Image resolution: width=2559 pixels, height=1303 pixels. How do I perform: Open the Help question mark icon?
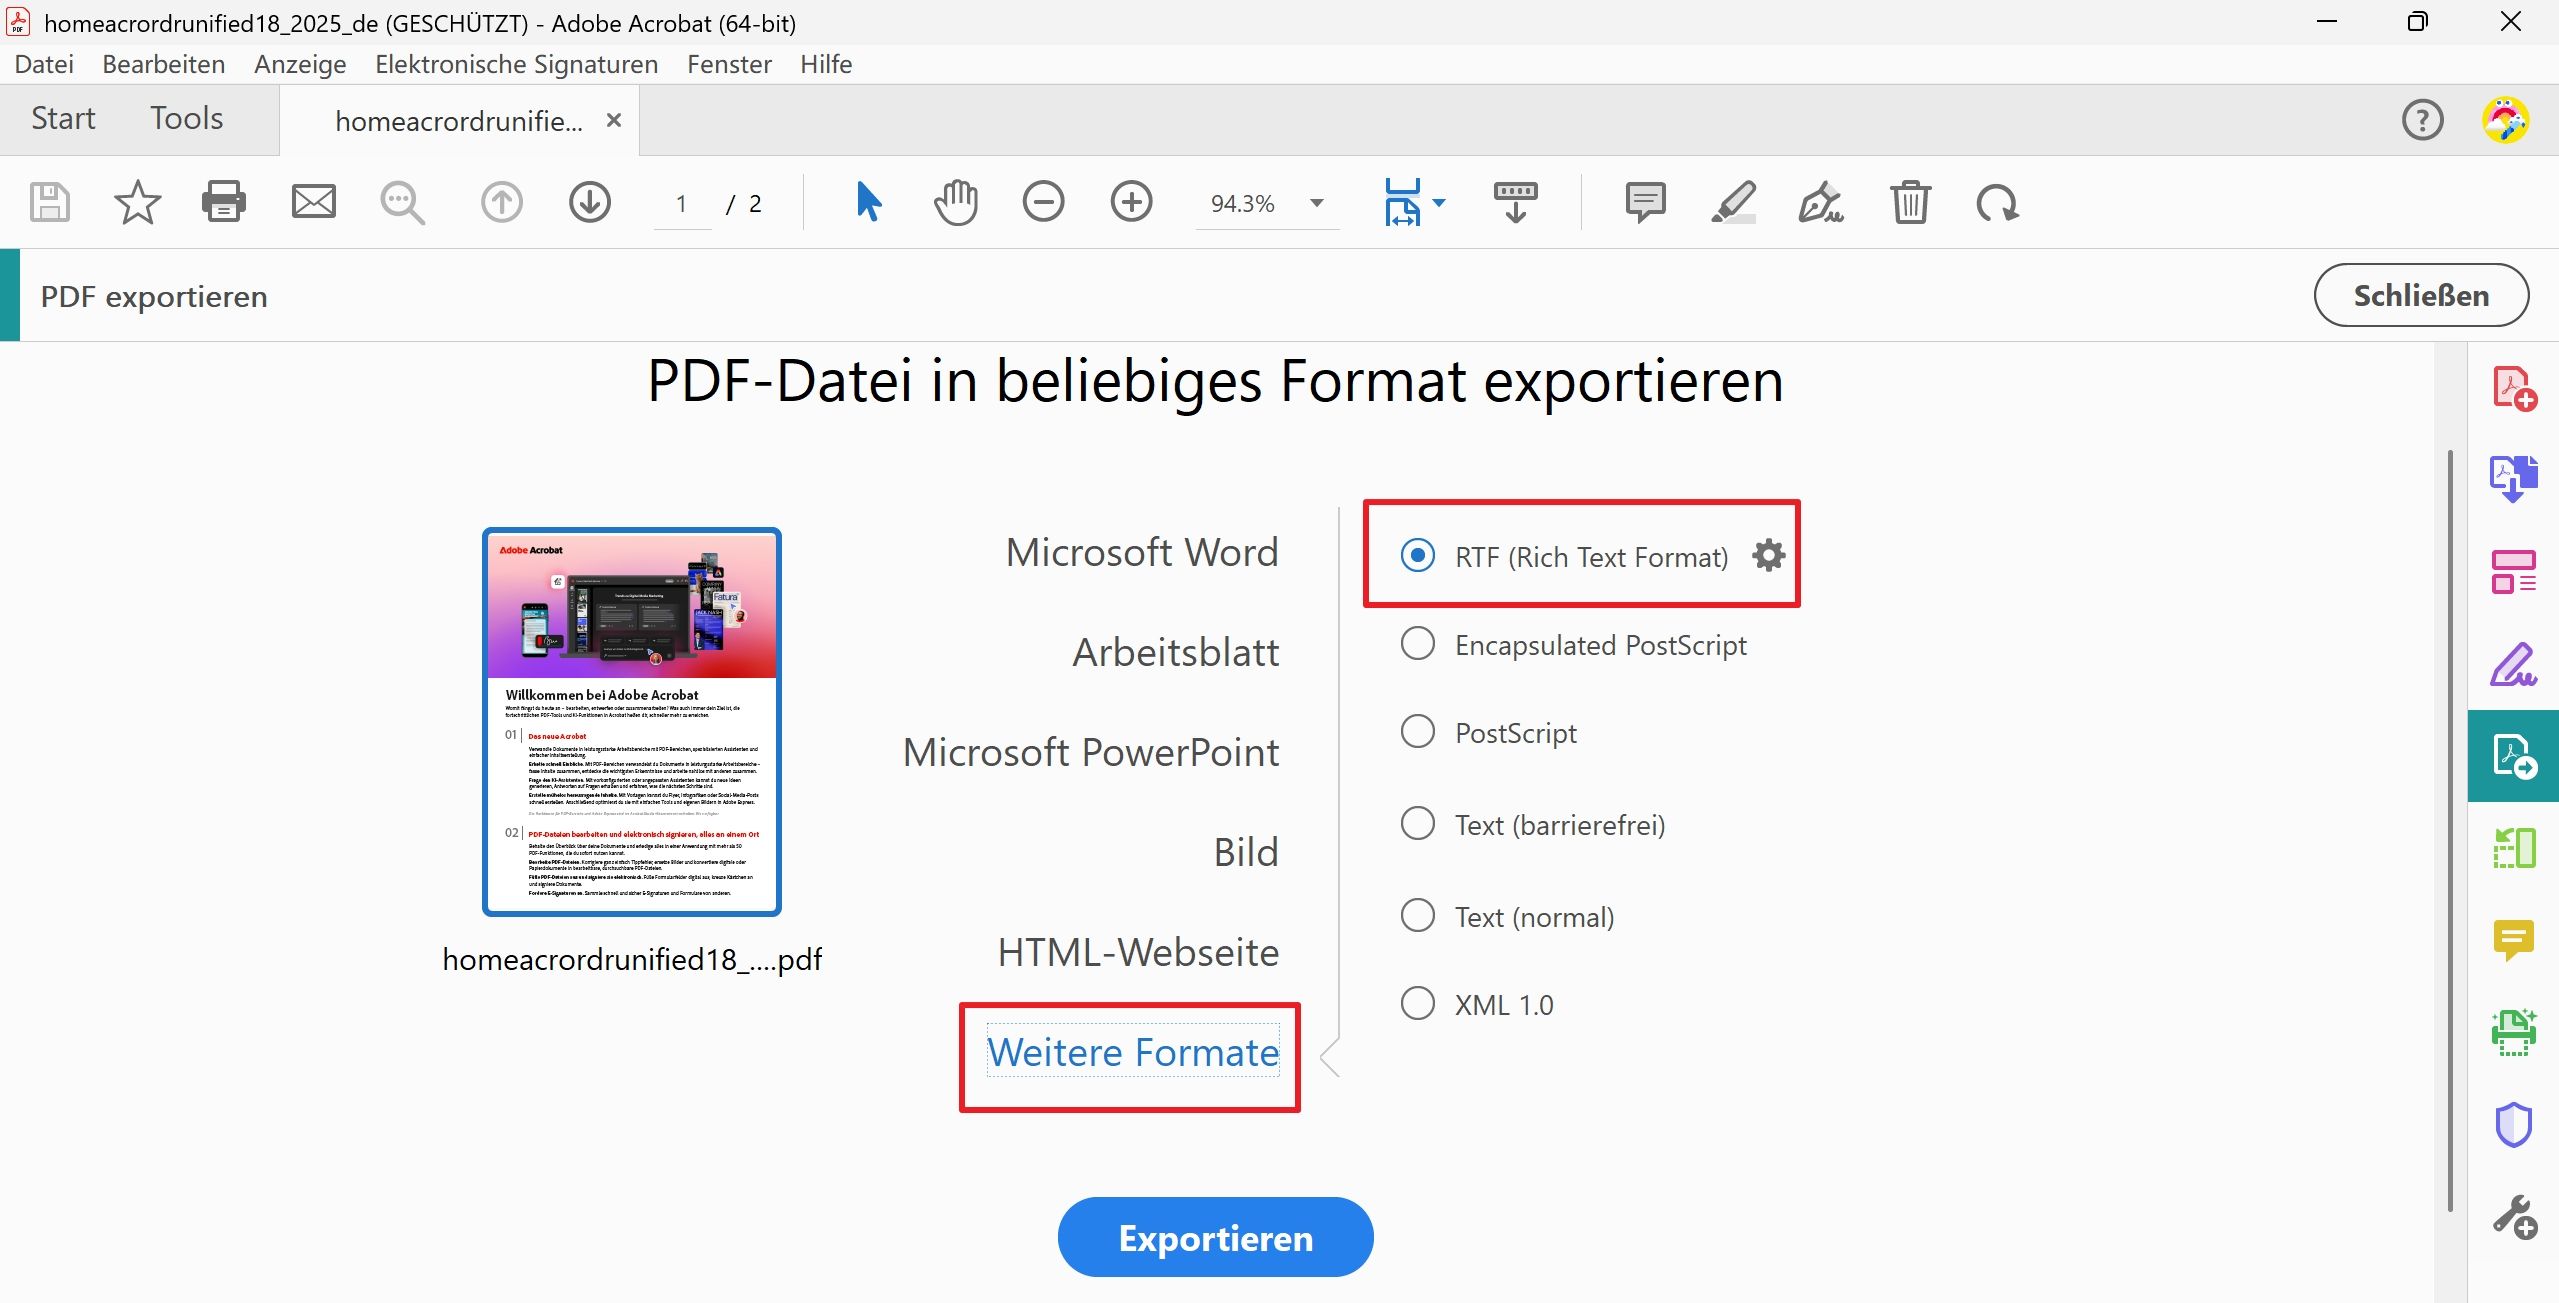tap(2422, 120)
